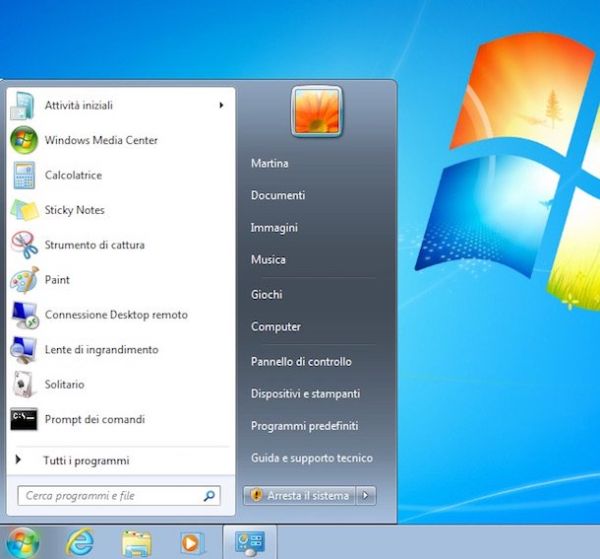Open Prompt dei comandi icon
Screen dimensions: 600x559
24,419
